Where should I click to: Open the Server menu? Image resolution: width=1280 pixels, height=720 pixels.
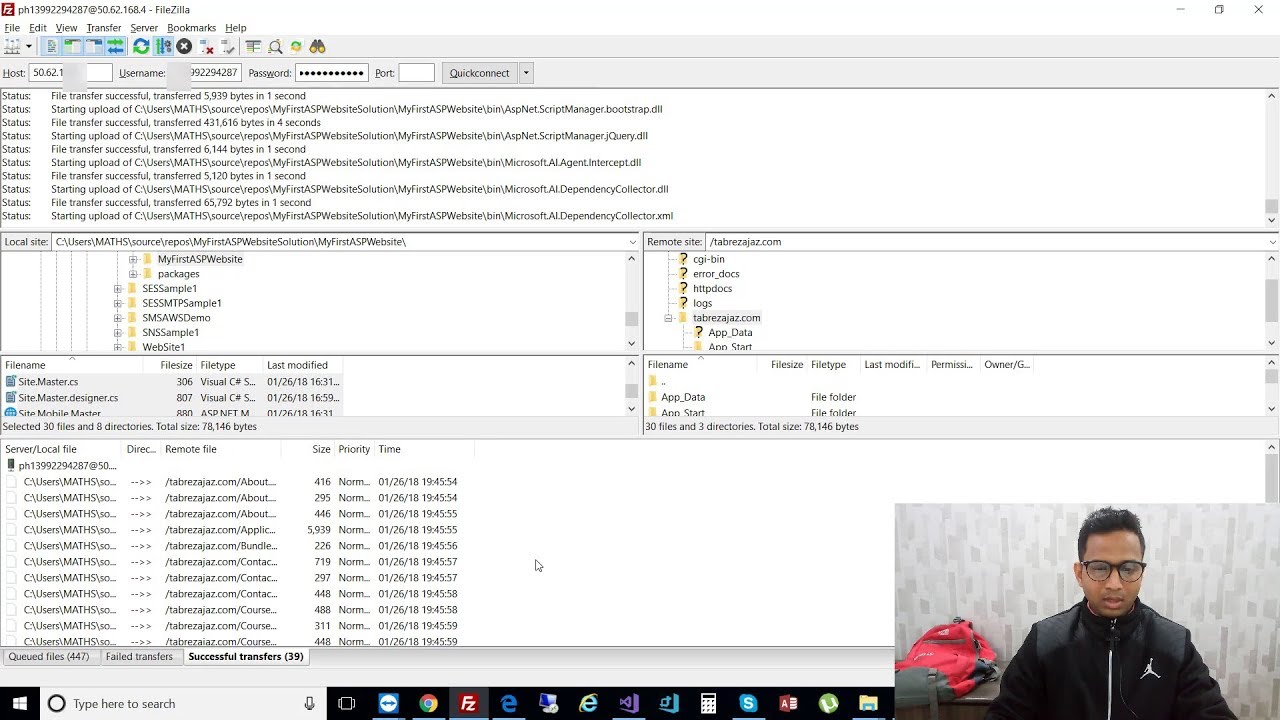tap(144, 28)
